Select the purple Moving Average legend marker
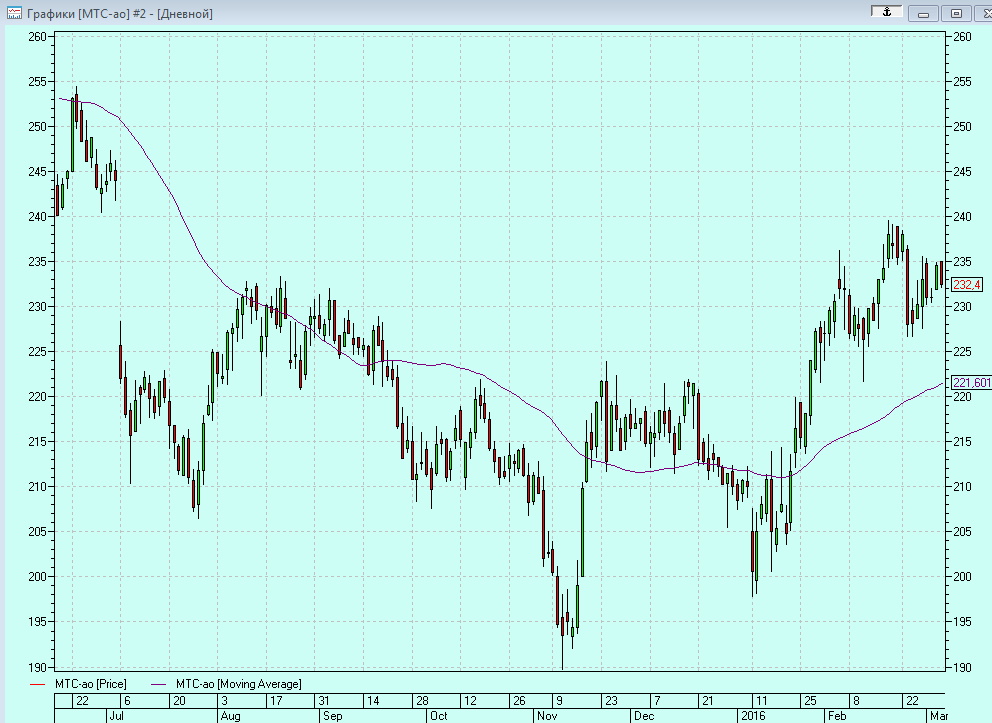This screenshot has height=723, width=992. pos(158,684)
